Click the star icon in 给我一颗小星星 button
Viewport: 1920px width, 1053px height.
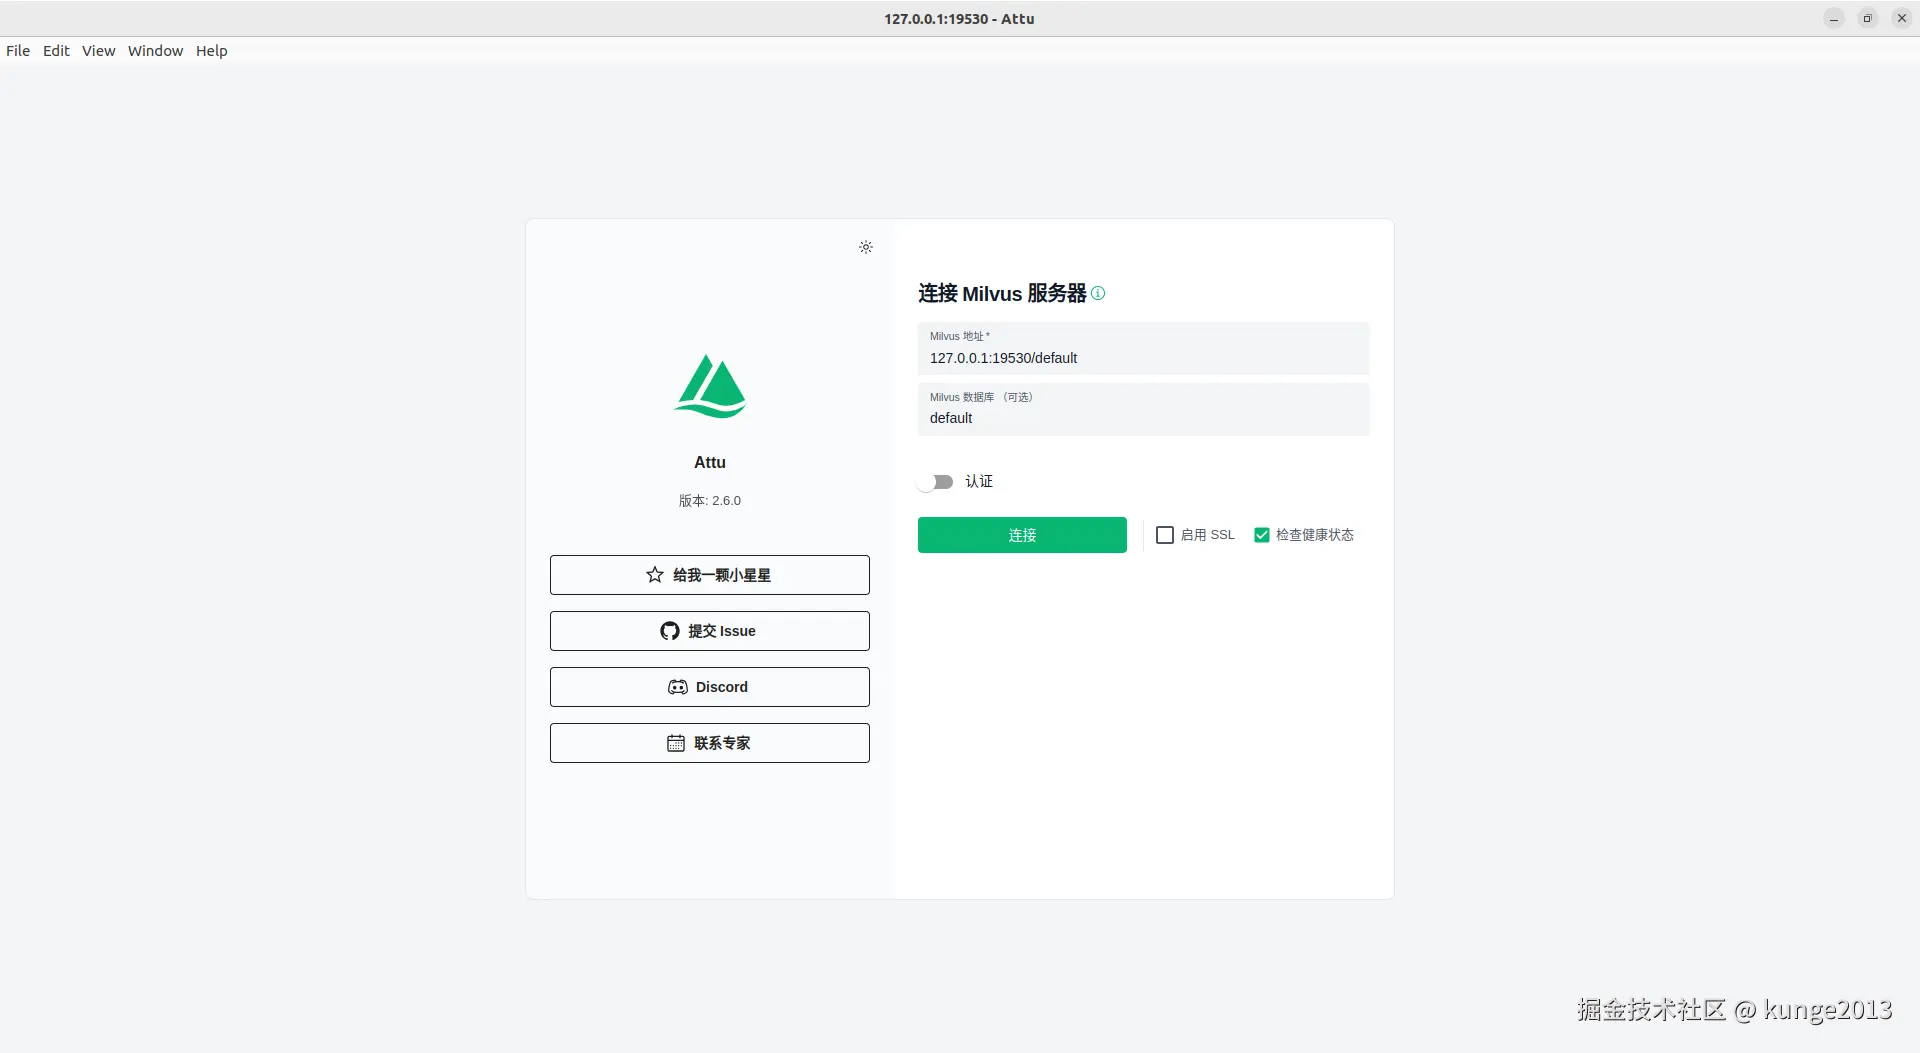653,575
